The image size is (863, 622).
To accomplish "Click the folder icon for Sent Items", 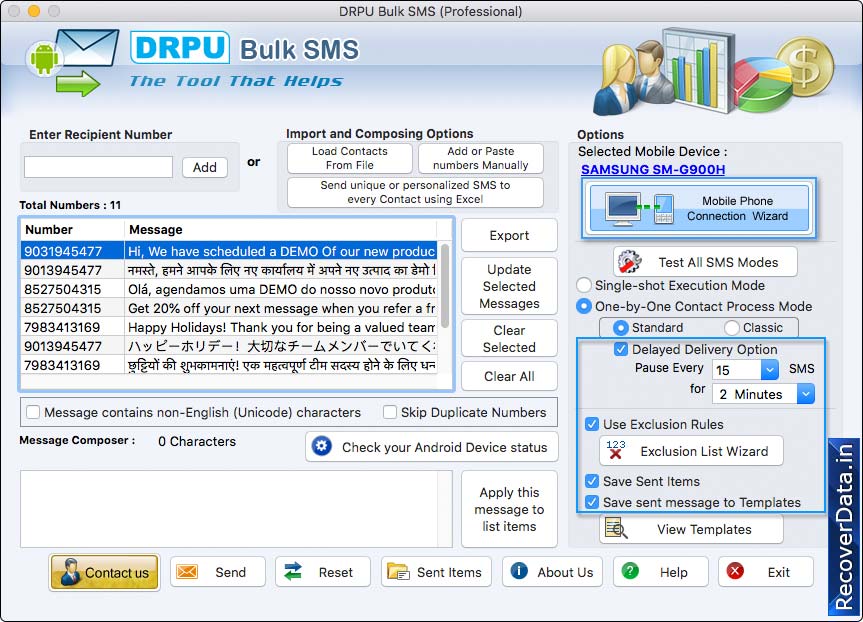I will click(398, 572).
